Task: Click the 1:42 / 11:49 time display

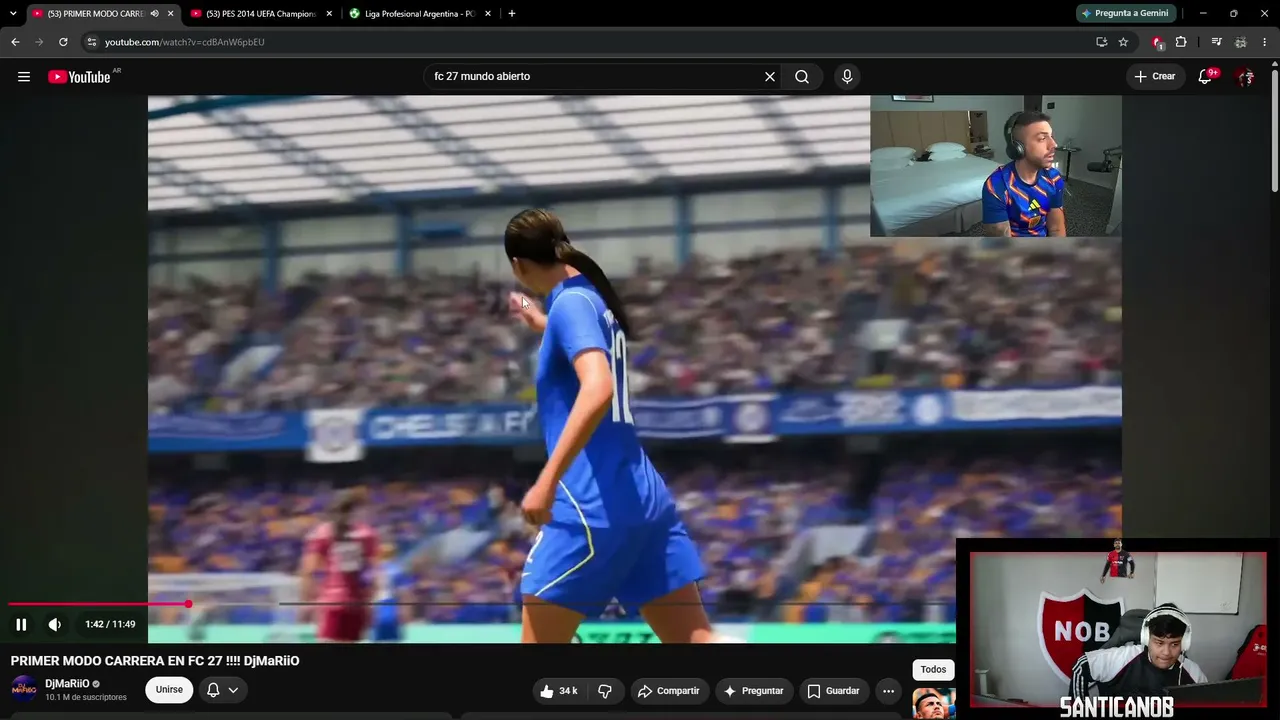Action: [x=110, y=624]
